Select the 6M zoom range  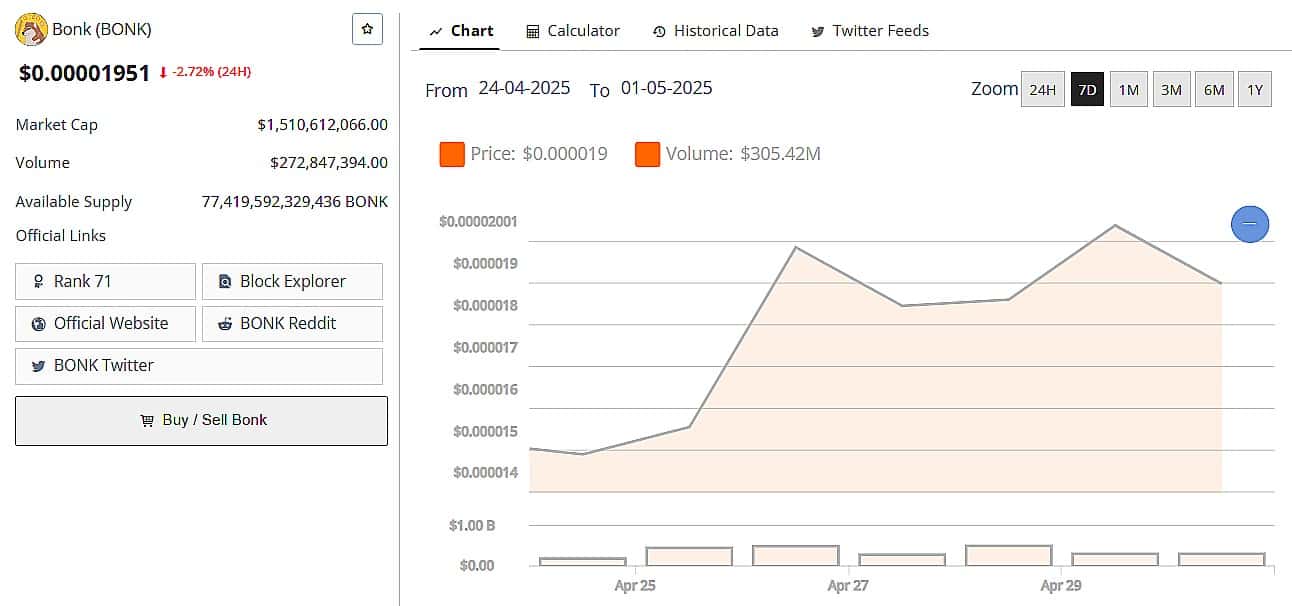[x=1214, y=89]
